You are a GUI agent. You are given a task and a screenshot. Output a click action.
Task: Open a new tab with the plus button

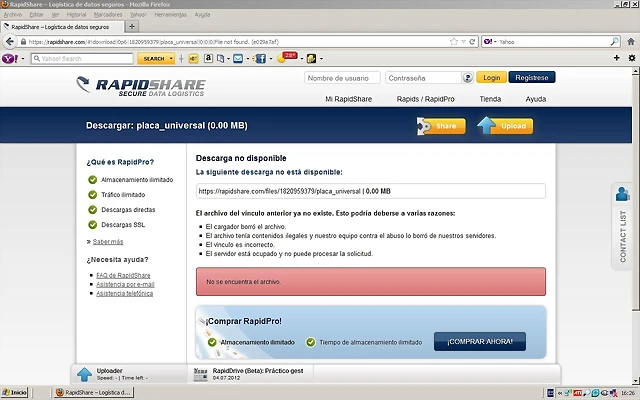(x=132, y=27)
